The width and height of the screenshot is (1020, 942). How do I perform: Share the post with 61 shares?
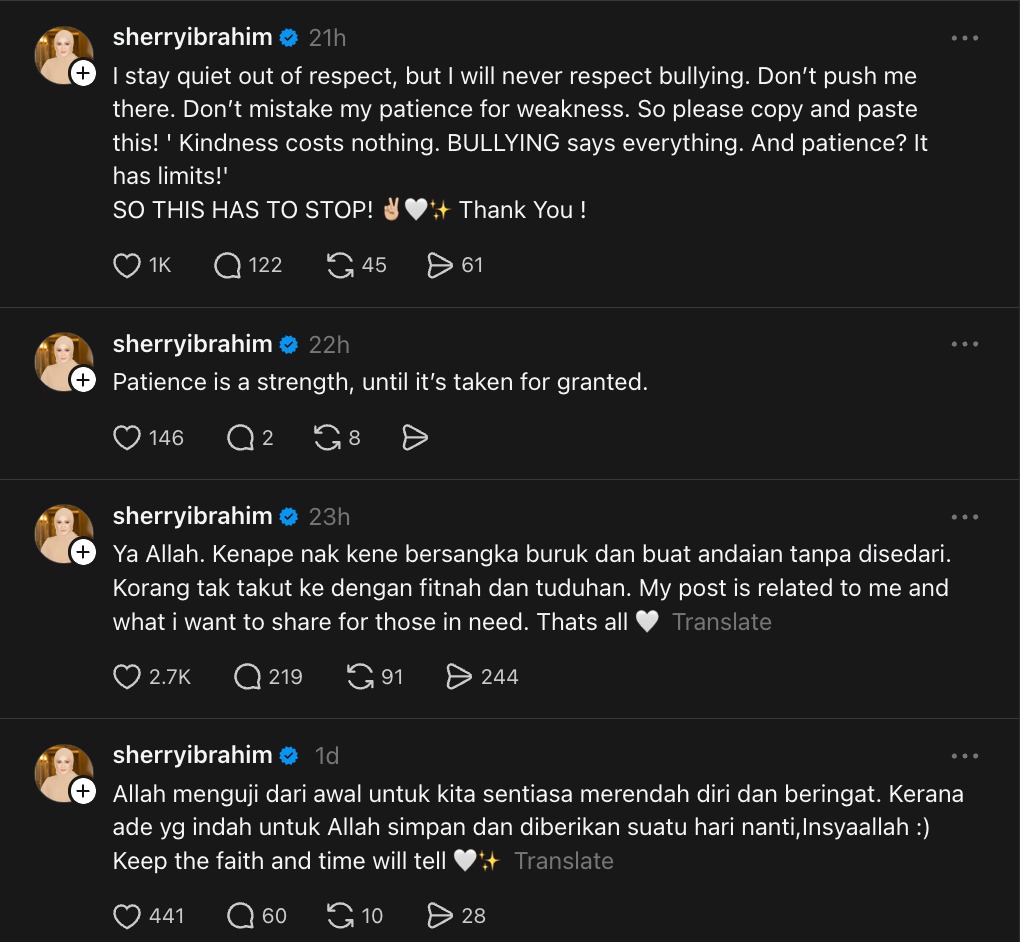440,265
